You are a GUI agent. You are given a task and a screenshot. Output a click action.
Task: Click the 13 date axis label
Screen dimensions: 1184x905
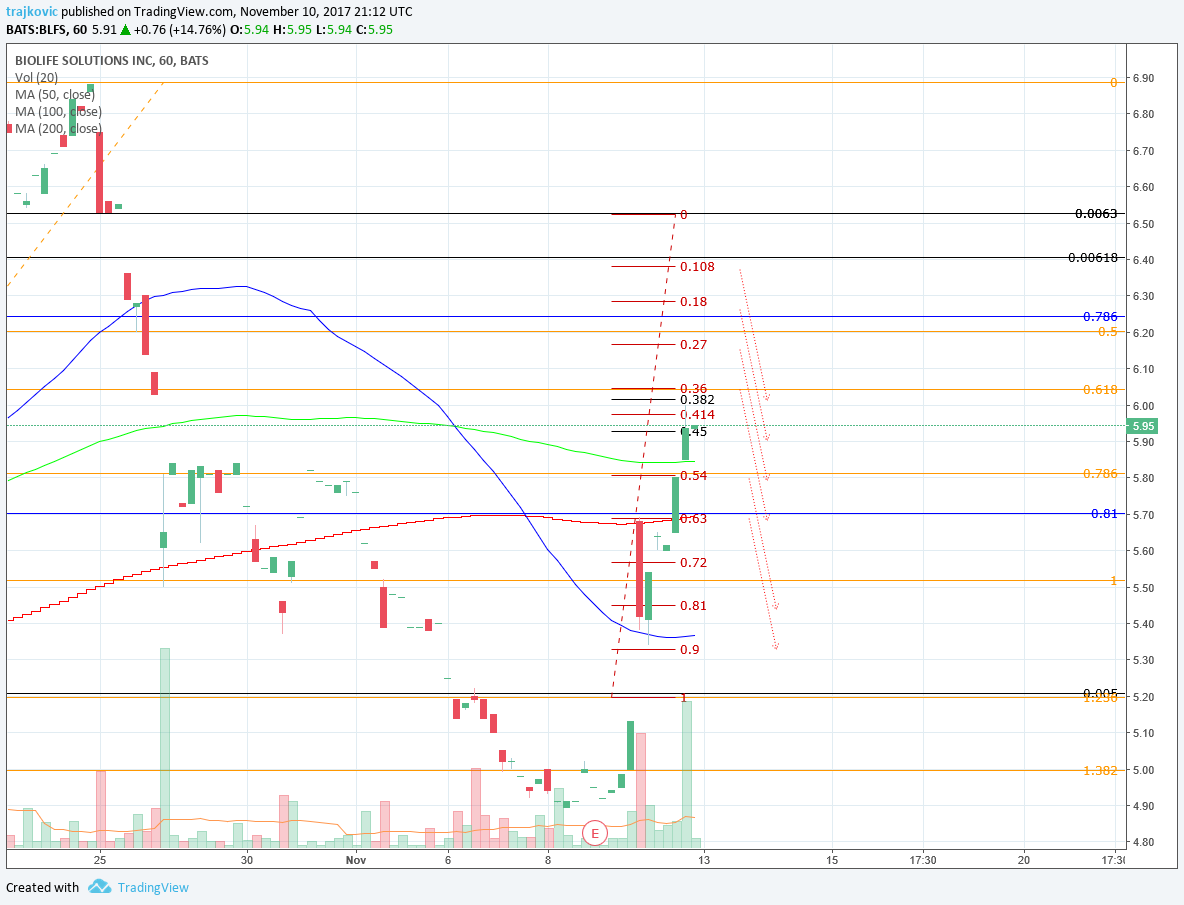704,860
